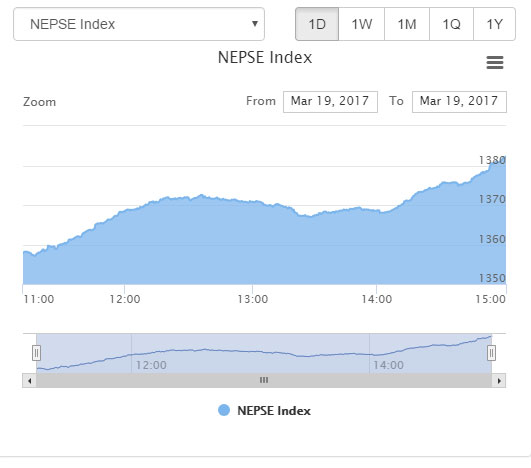Click the 14:00 x-axis label
The width and height of the screenshot is (531, 468).
click(x=377, y=299)
